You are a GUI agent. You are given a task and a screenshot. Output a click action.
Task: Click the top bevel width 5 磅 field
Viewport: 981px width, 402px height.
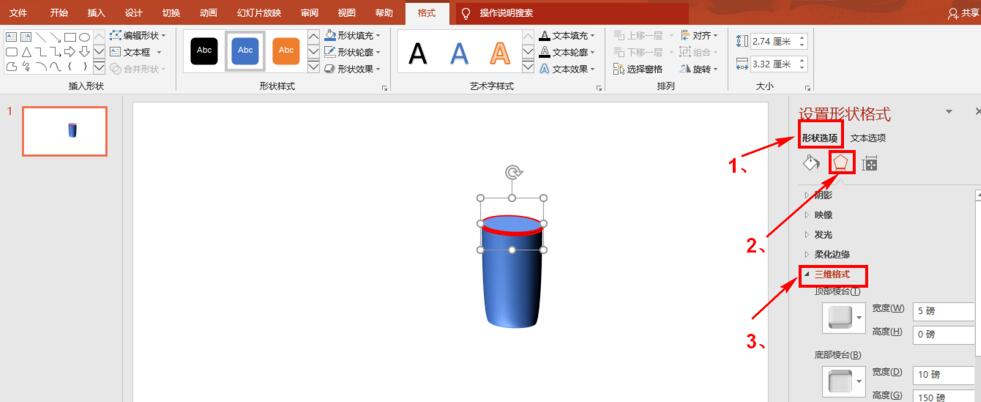(942, 309)
